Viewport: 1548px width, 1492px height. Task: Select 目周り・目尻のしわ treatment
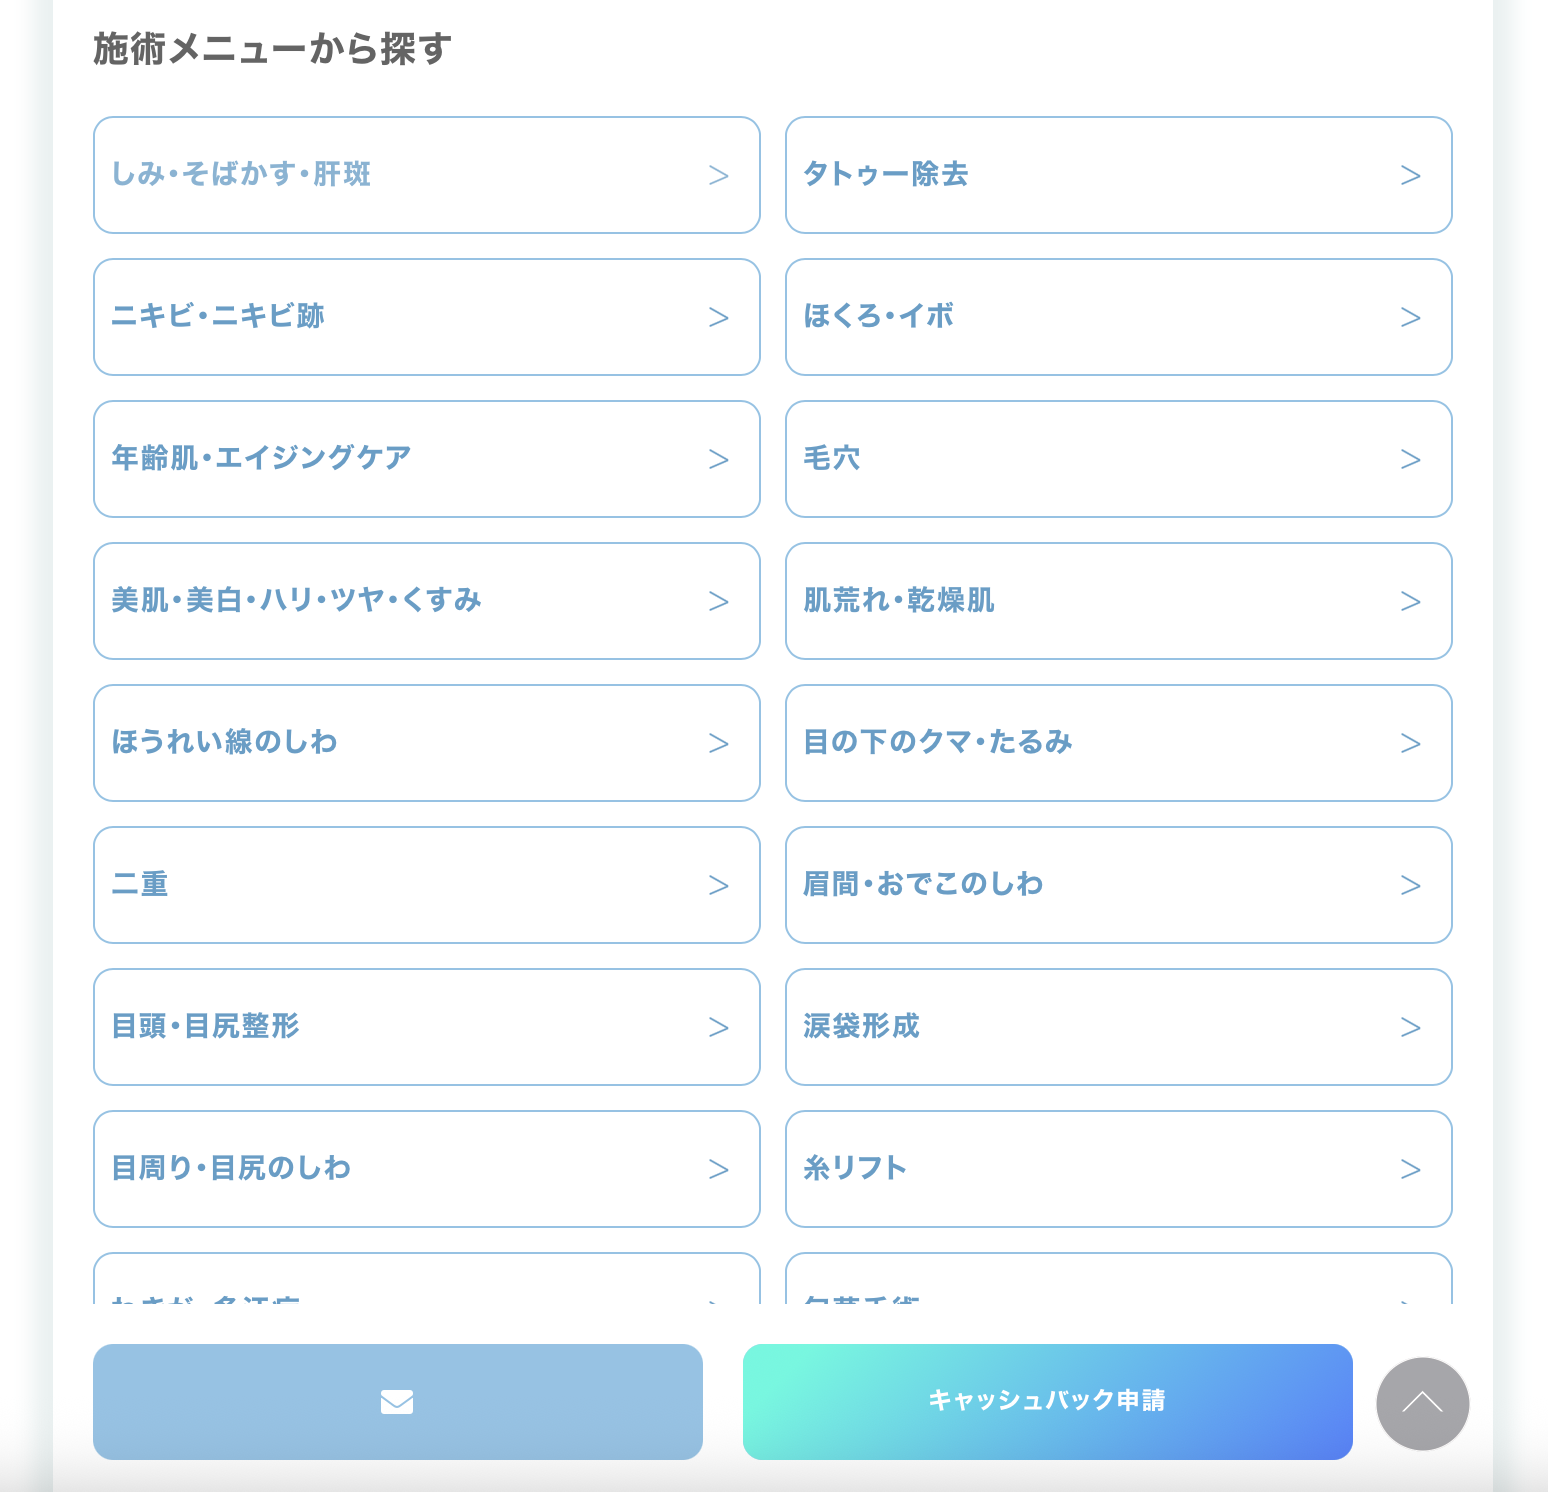(426, 1169)
